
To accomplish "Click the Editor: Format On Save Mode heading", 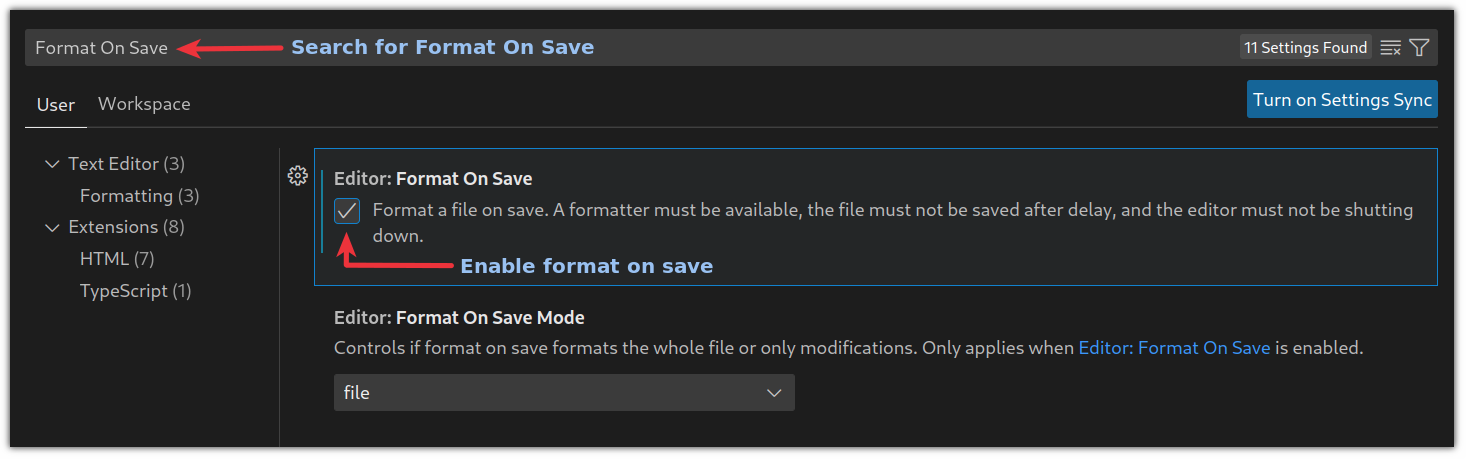I will click(x=459, y=318).
